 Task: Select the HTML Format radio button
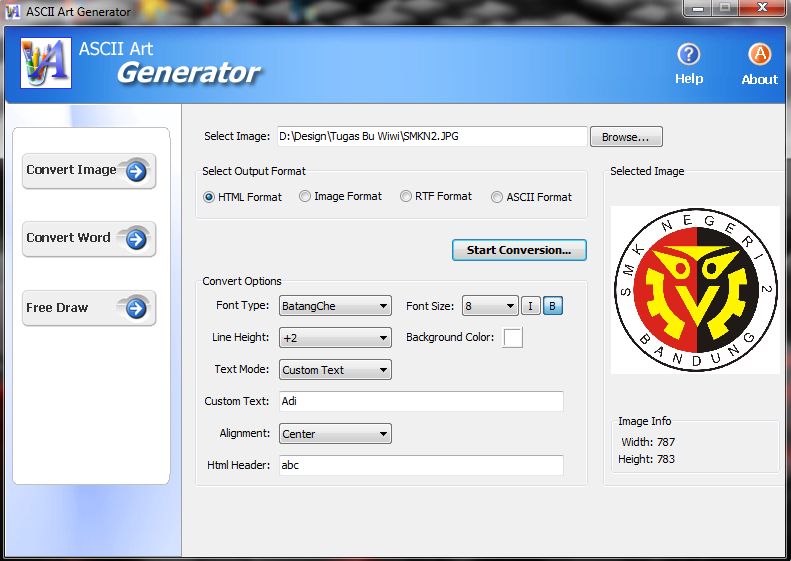tap(209, 197)
